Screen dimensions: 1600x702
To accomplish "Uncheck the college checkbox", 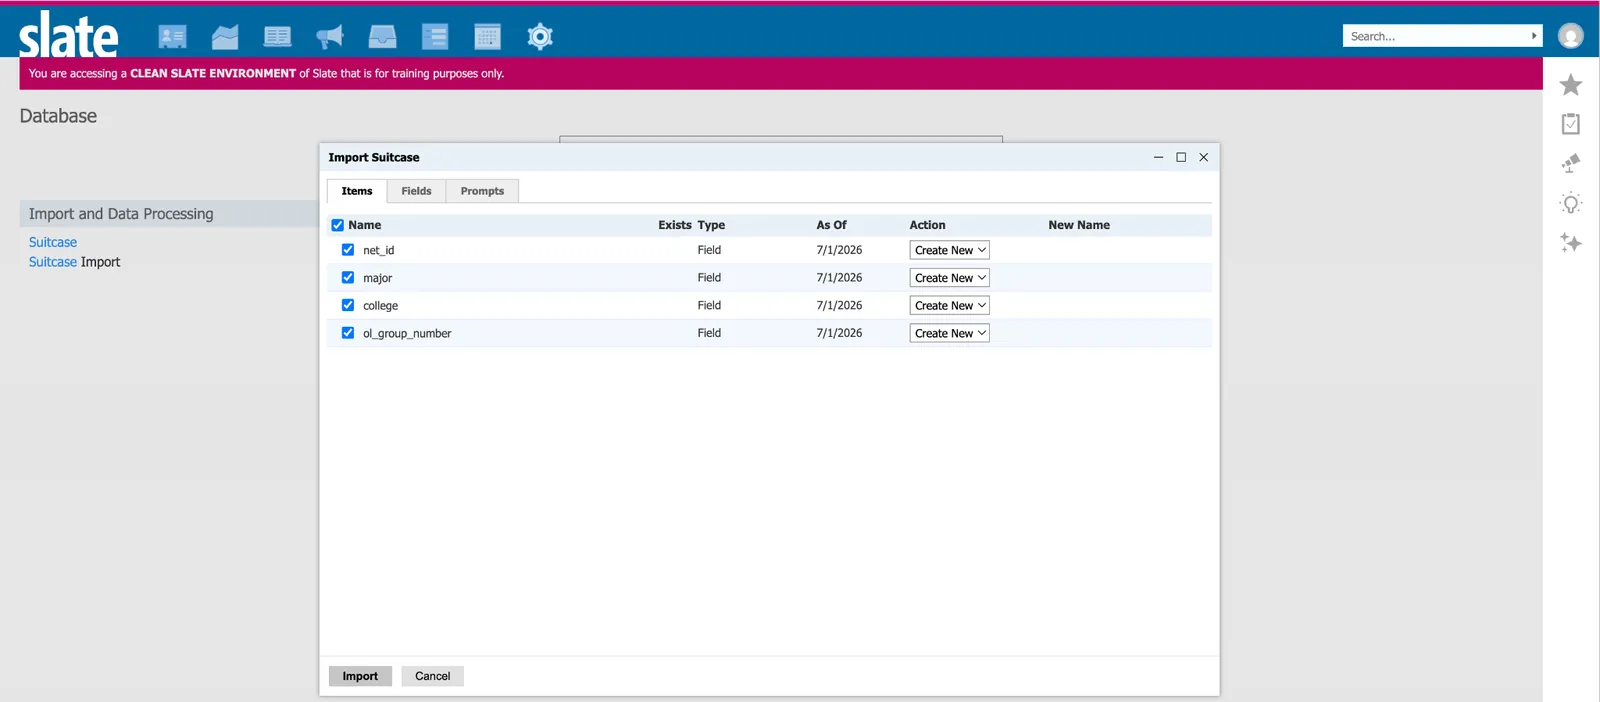I will [348, 305].
